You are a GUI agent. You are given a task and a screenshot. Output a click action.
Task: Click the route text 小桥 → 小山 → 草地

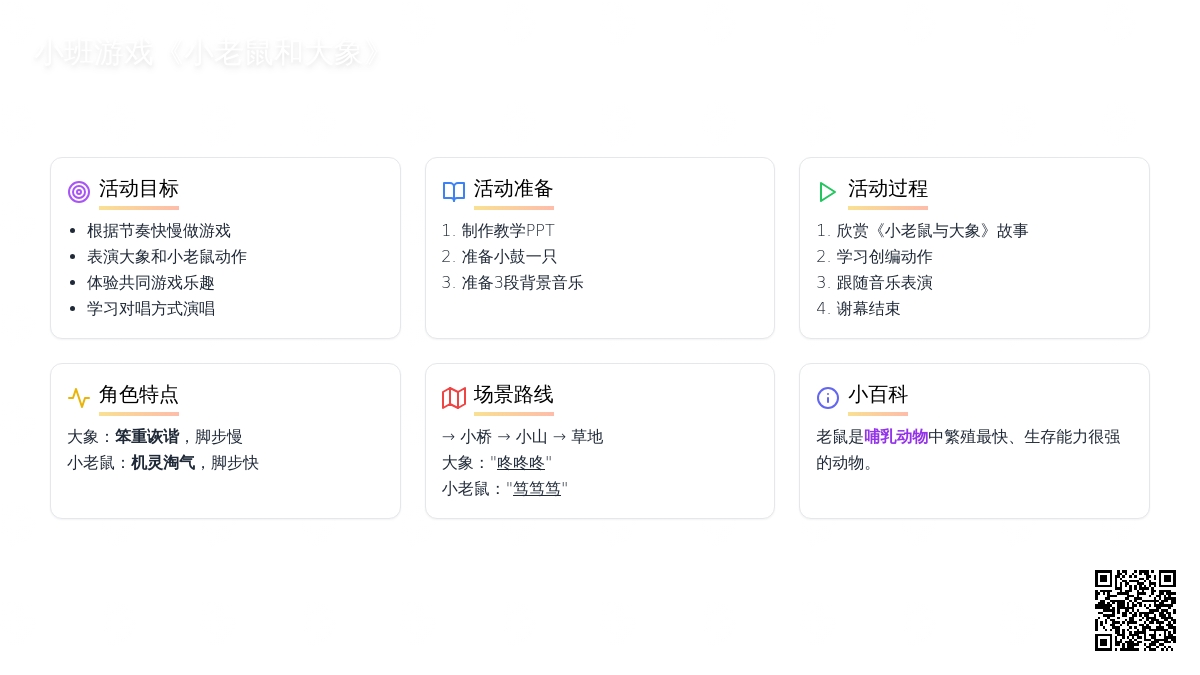[522, 437]
